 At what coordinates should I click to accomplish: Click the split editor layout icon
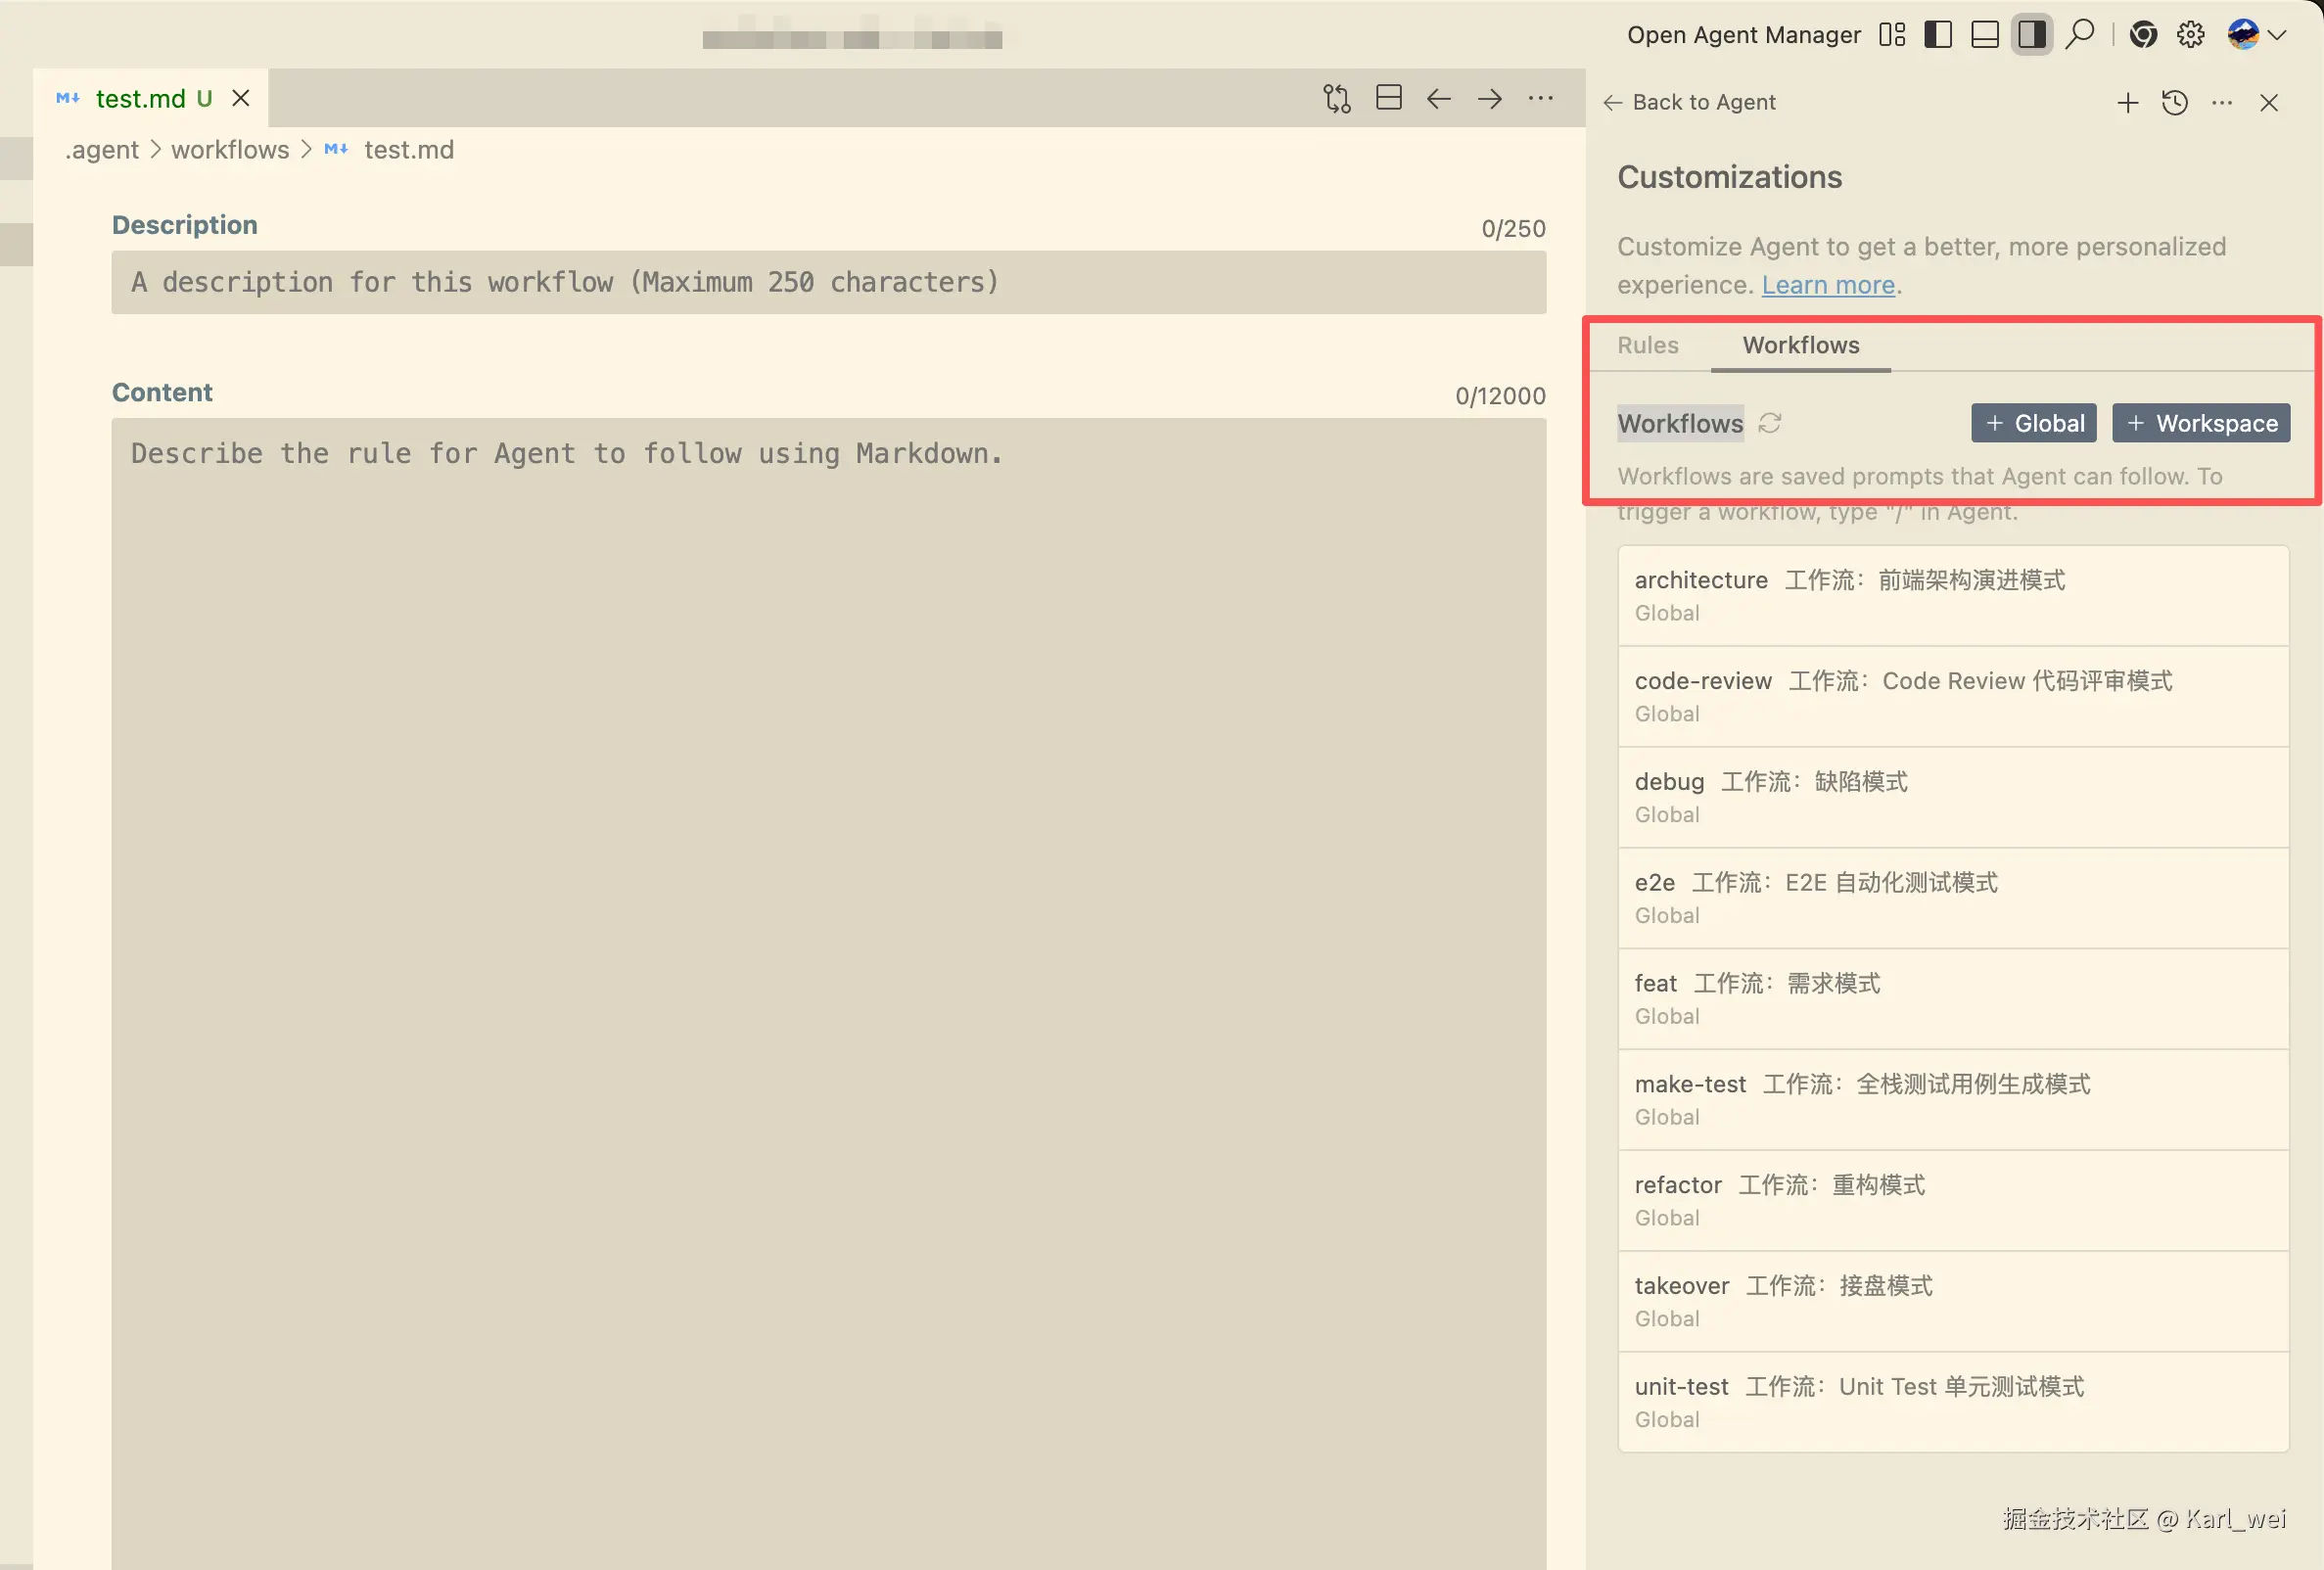1388,98
